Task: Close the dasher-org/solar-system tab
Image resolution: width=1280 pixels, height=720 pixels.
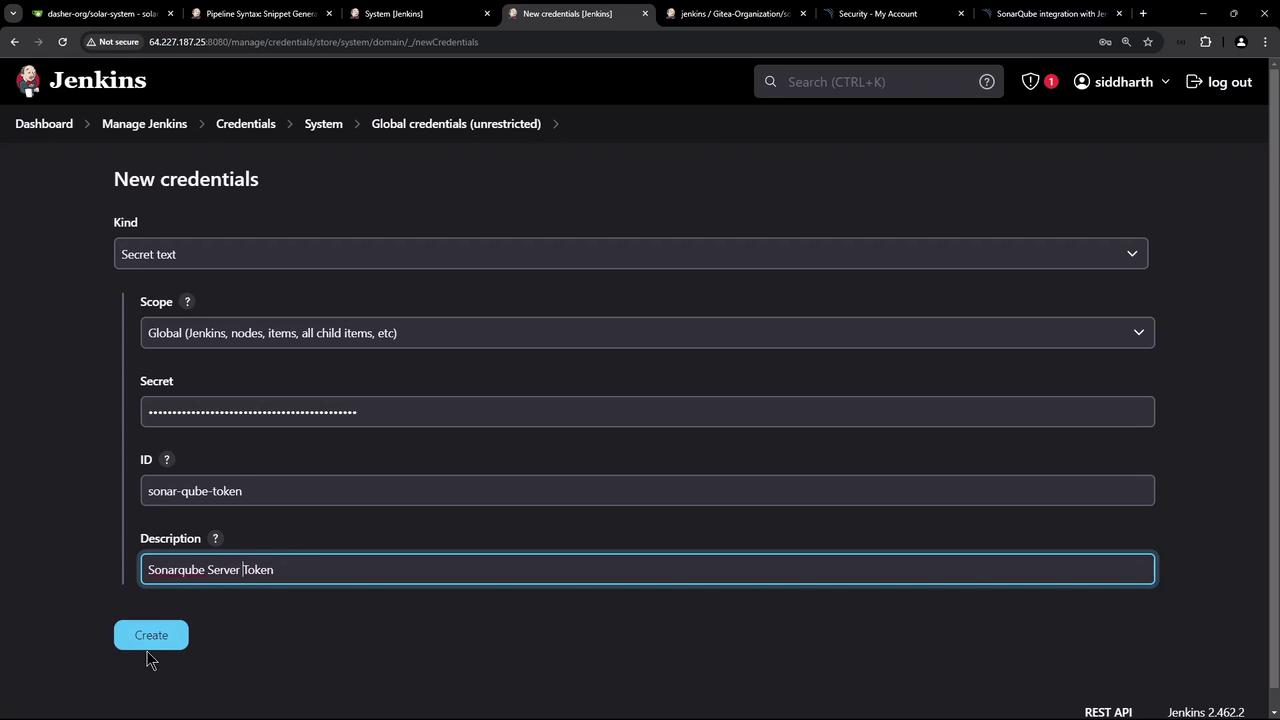Action: (x=171, y=14)
